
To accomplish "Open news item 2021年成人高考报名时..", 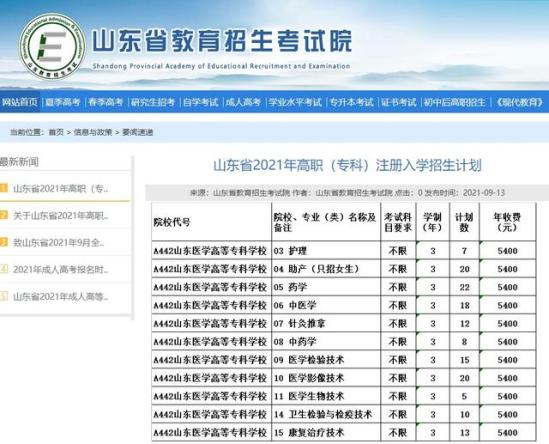I will tap(61, 269).
